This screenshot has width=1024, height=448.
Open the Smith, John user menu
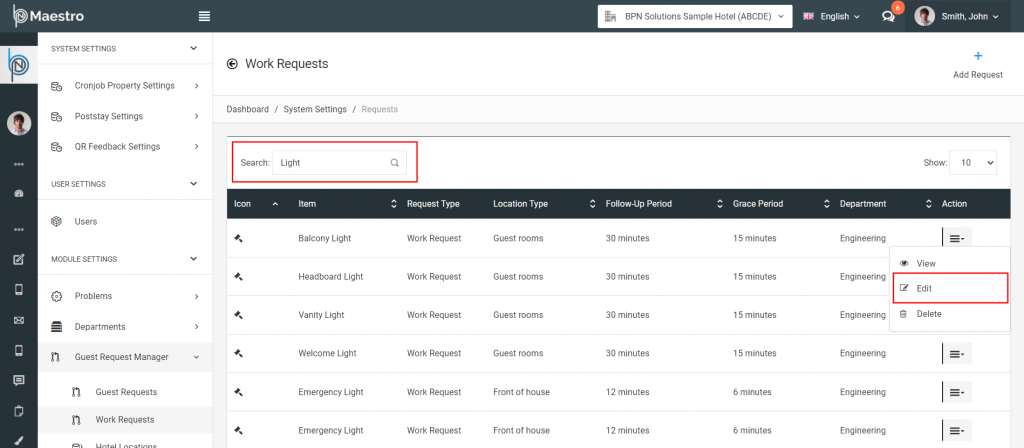[x=957, y=16]
